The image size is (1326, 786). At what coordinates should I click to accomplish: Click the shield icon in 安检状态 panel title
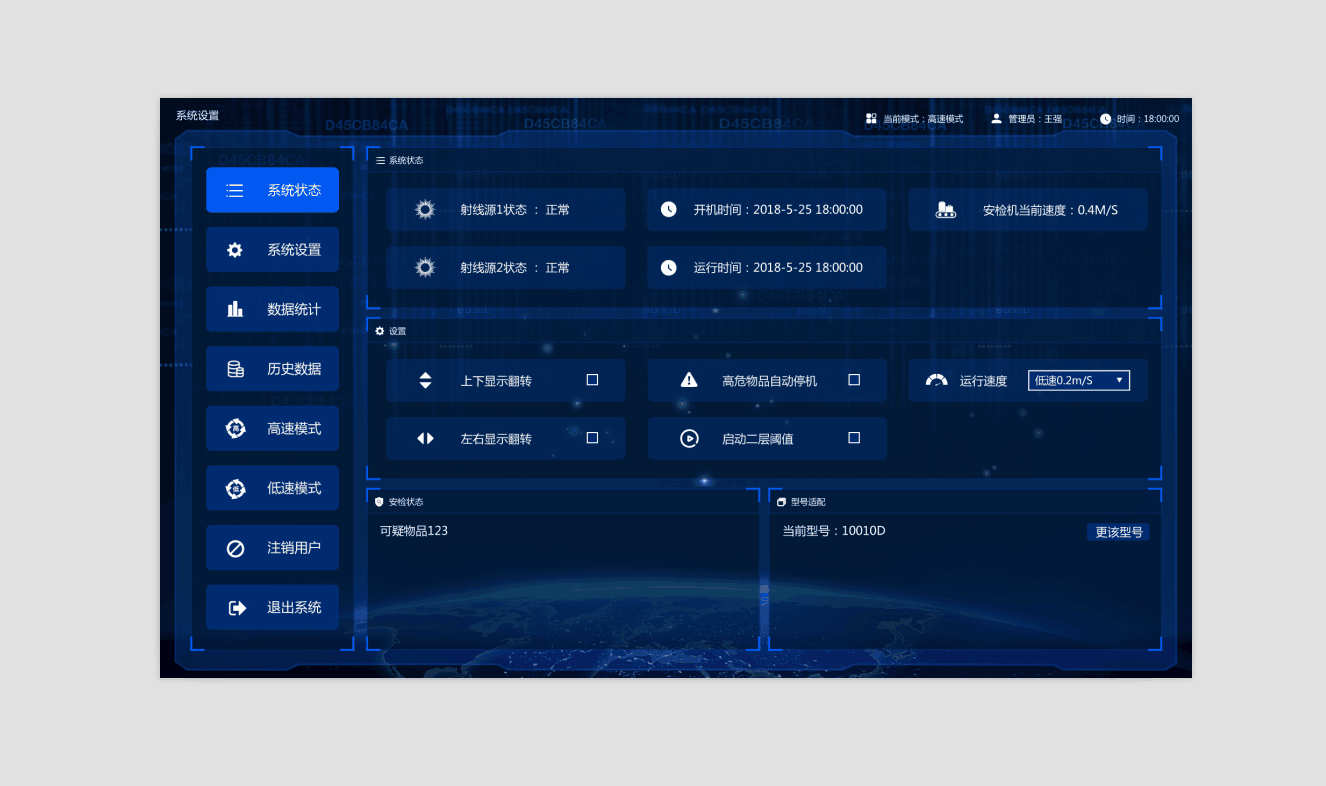click(379, 502)
